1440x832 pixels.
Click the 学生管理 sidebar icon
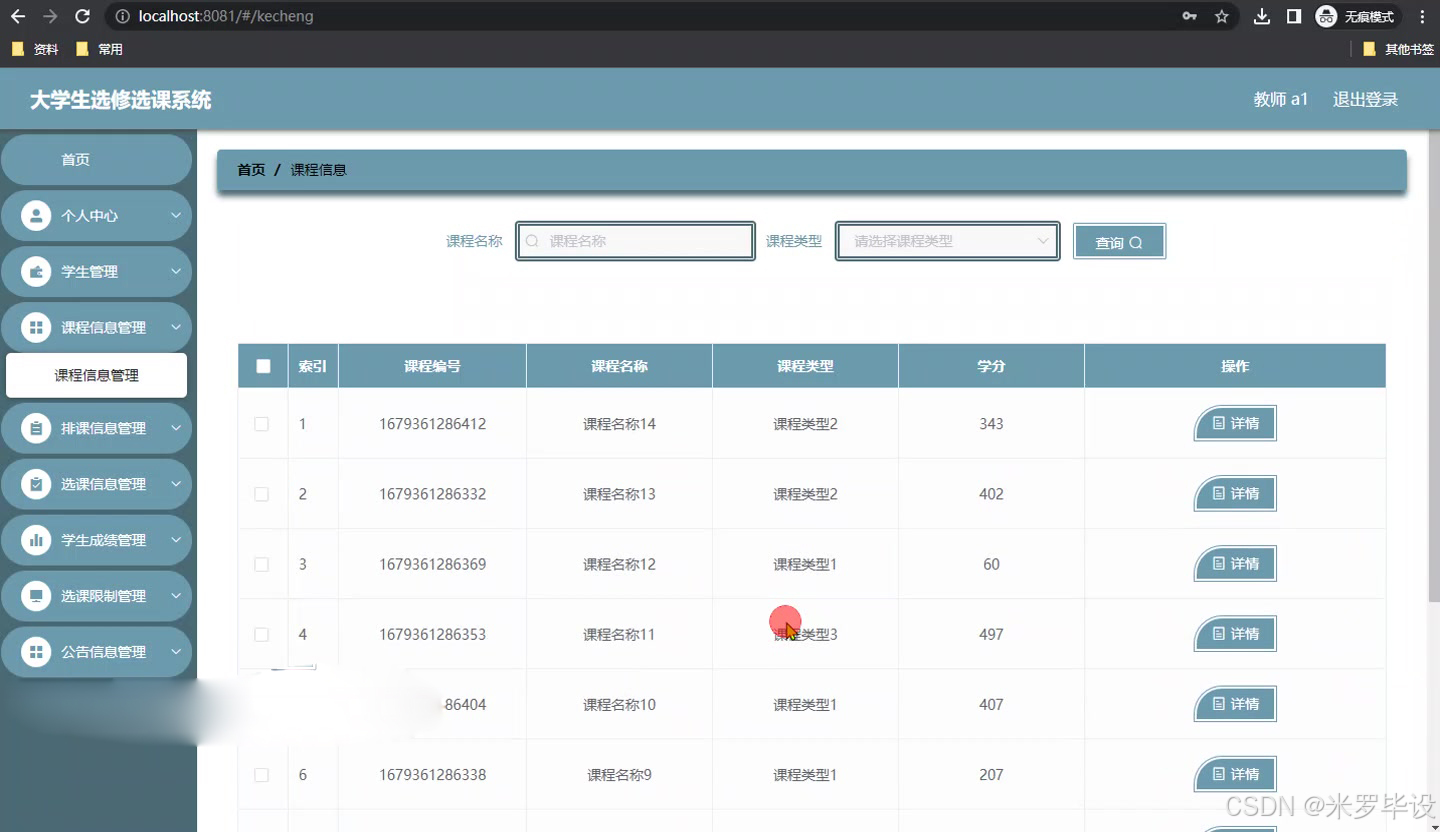36,271
